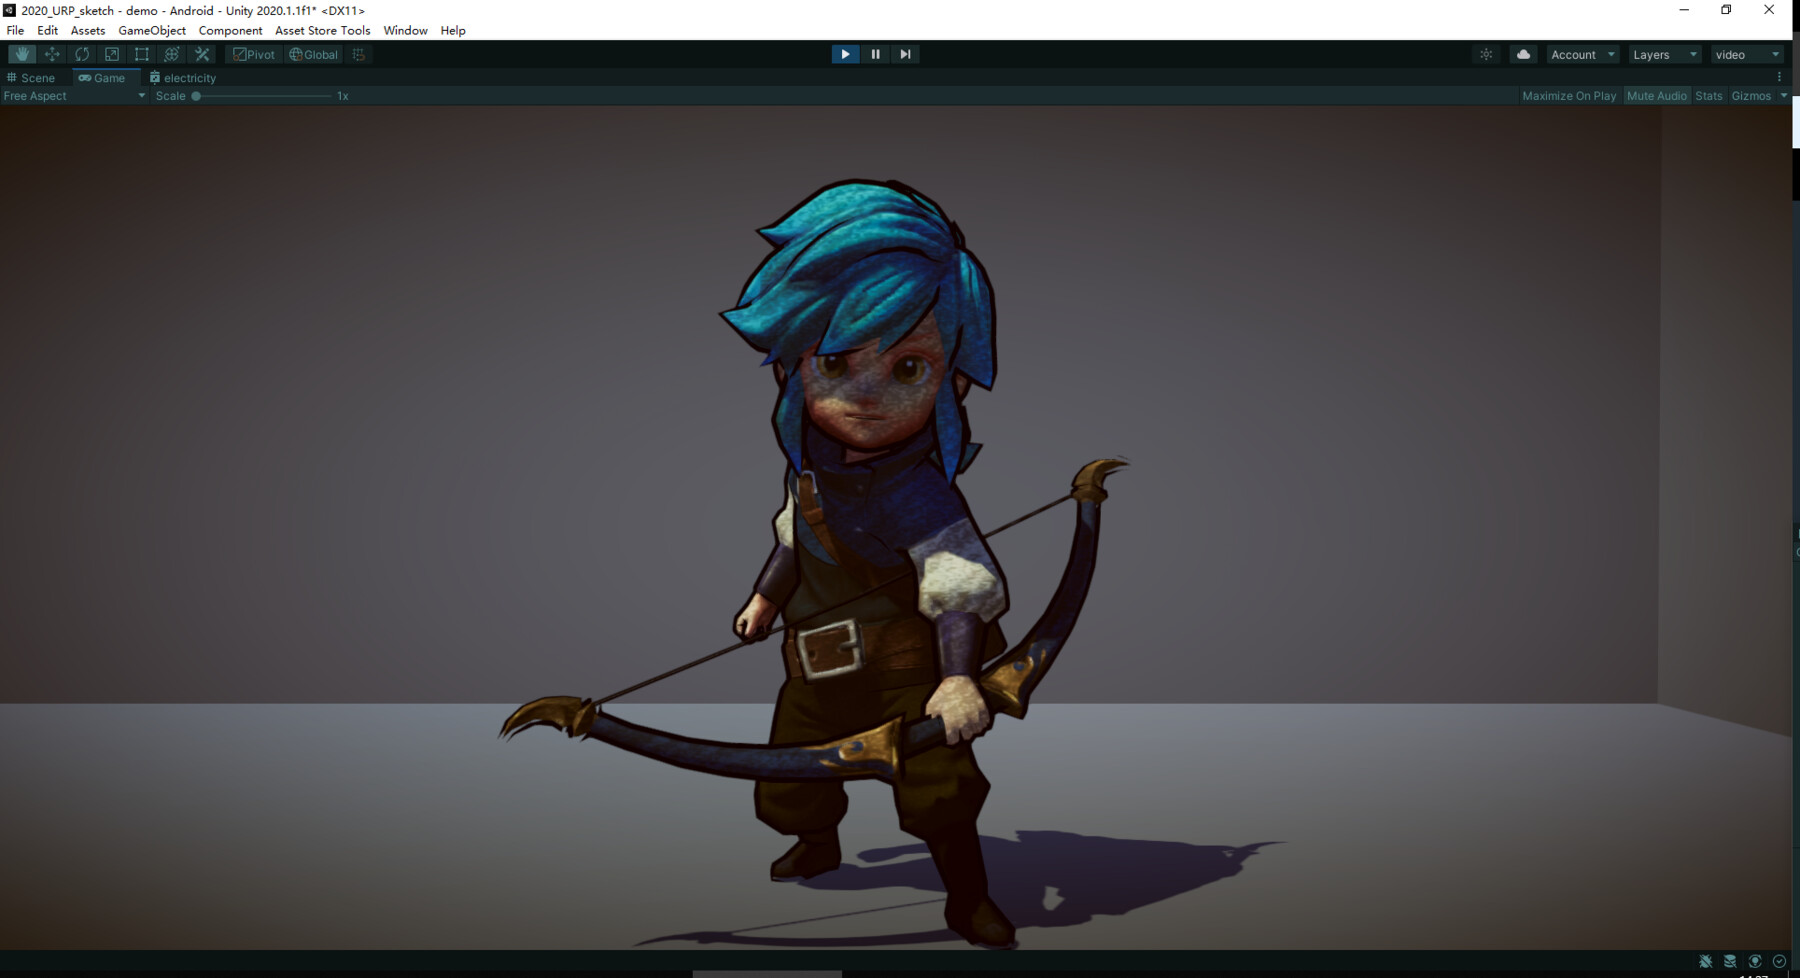Enable Maximize On Play
This screenshot has height=978, width=1800.
coord(1568,95)
